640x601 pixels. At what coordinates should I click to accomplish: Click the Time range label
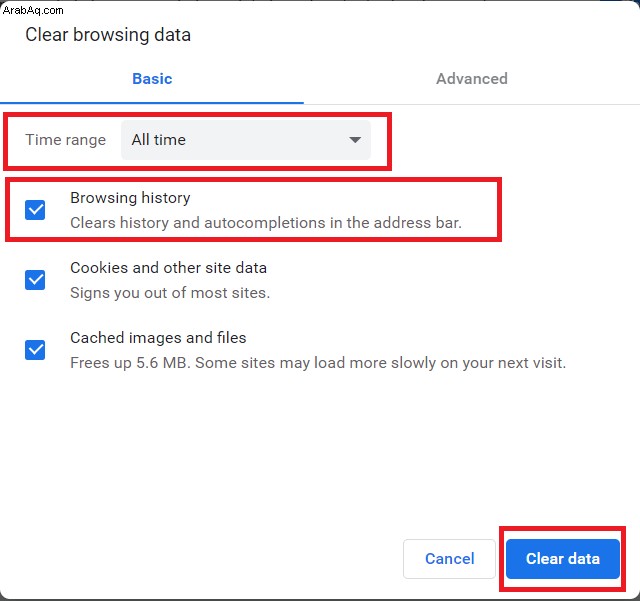66,140
